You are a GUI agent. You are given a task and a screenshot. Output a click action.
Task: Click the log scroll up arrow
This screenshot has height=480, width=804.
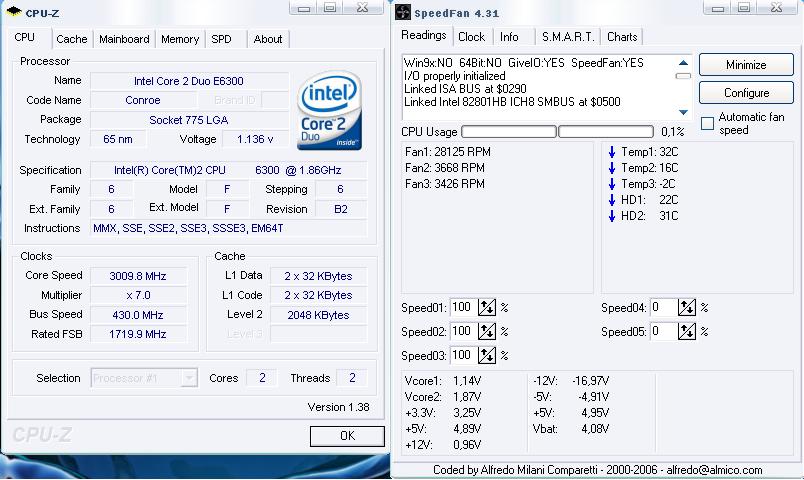(683, 63)
